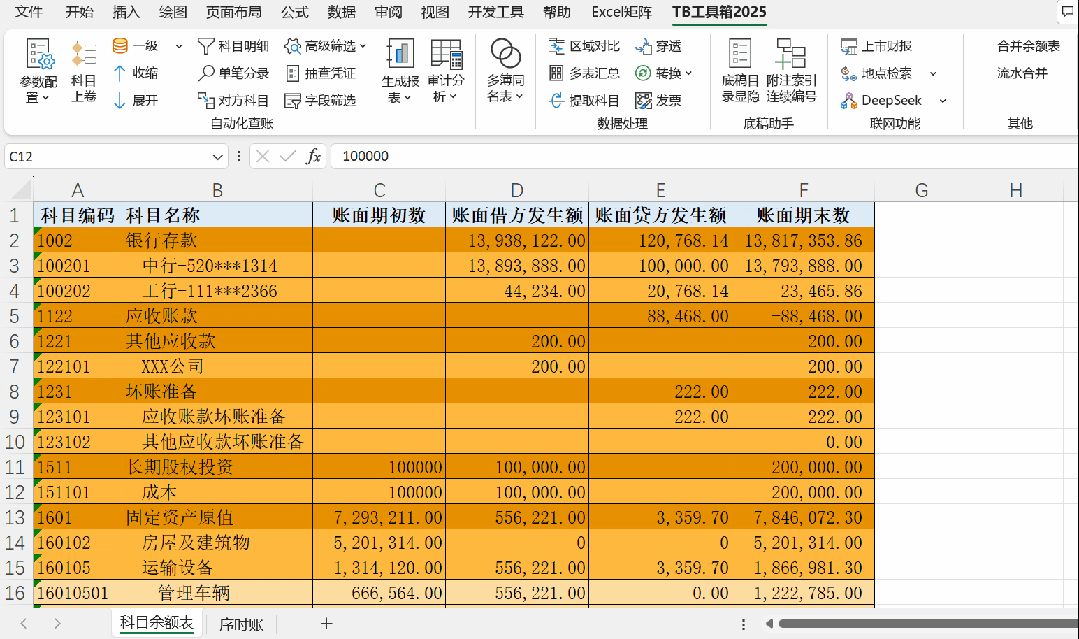Screen dimensions: 1079x639
Task: Click cell 7,846,072.30
Action: click(x=804, y=517)
